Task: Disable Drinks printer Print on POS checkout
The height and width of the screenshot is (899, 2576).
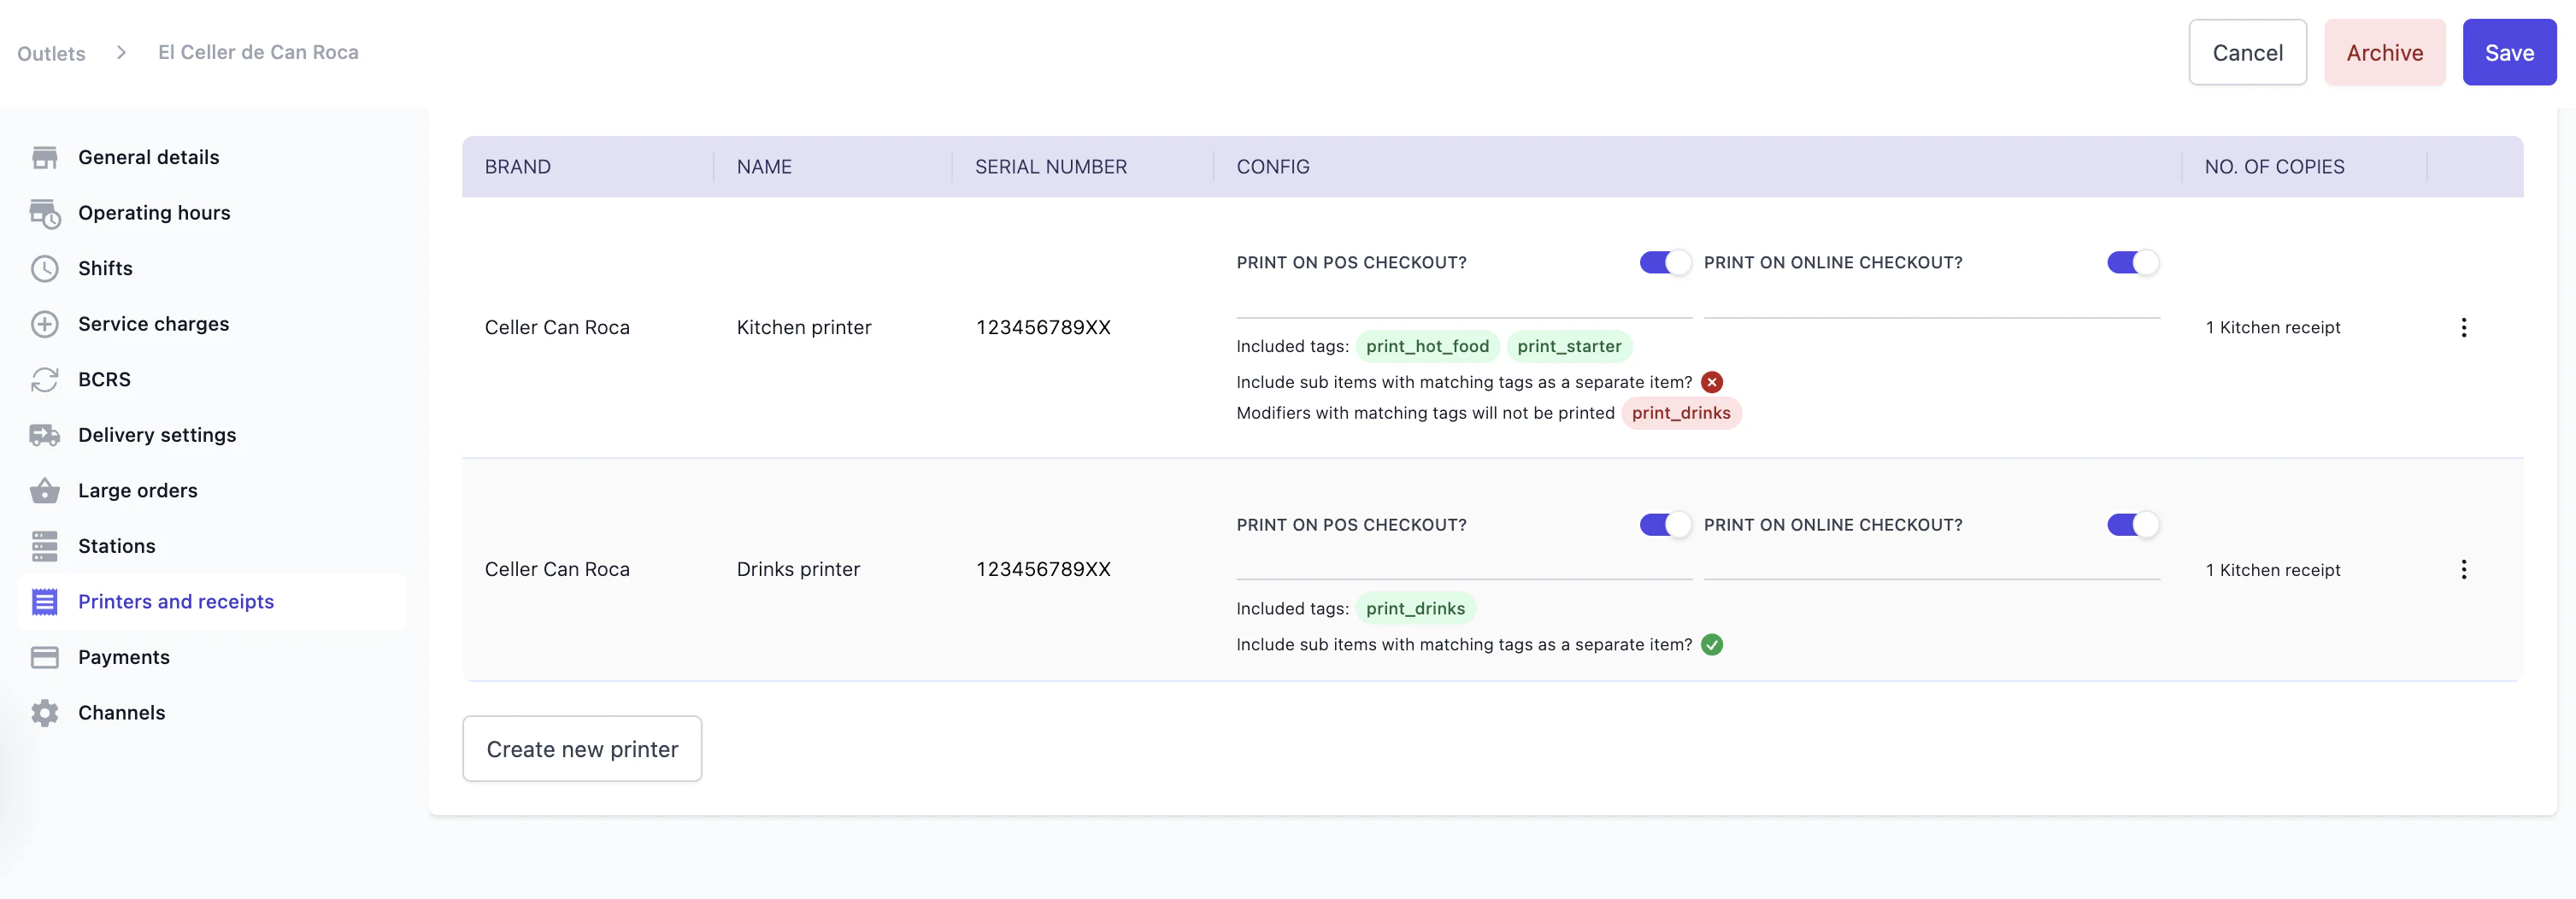Action: (1664, 525)
